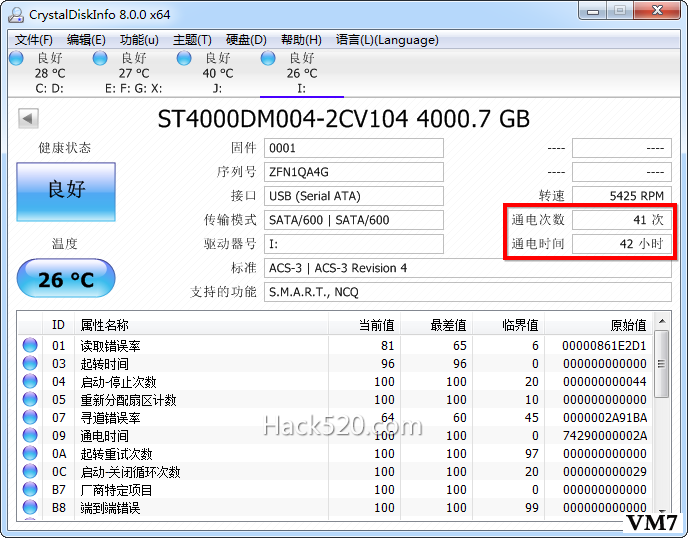Click the transfer mode field SATA/600 | SATA/600

tap(354, 220)
